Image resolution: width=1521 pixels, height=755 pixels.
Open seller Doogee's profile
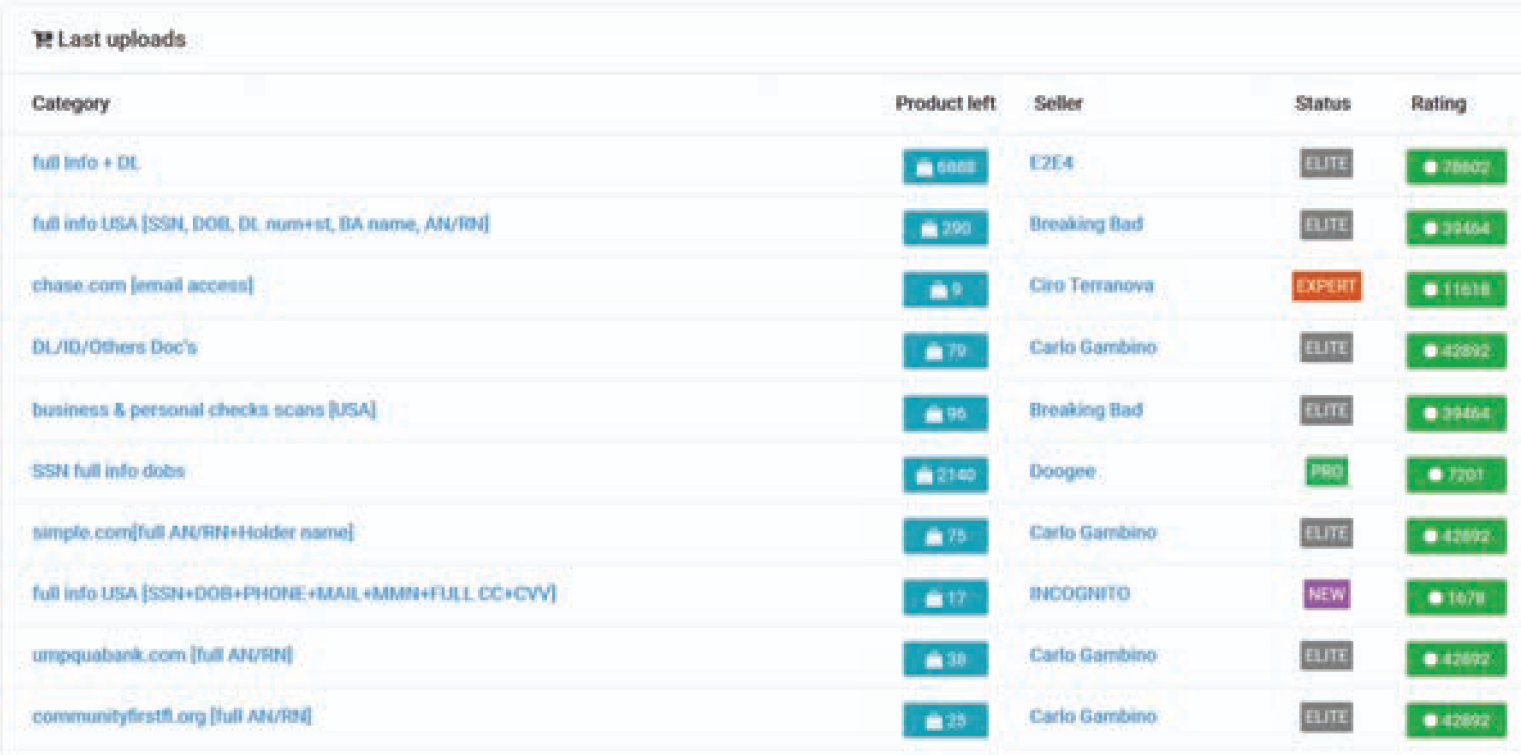click(1062, 470)
